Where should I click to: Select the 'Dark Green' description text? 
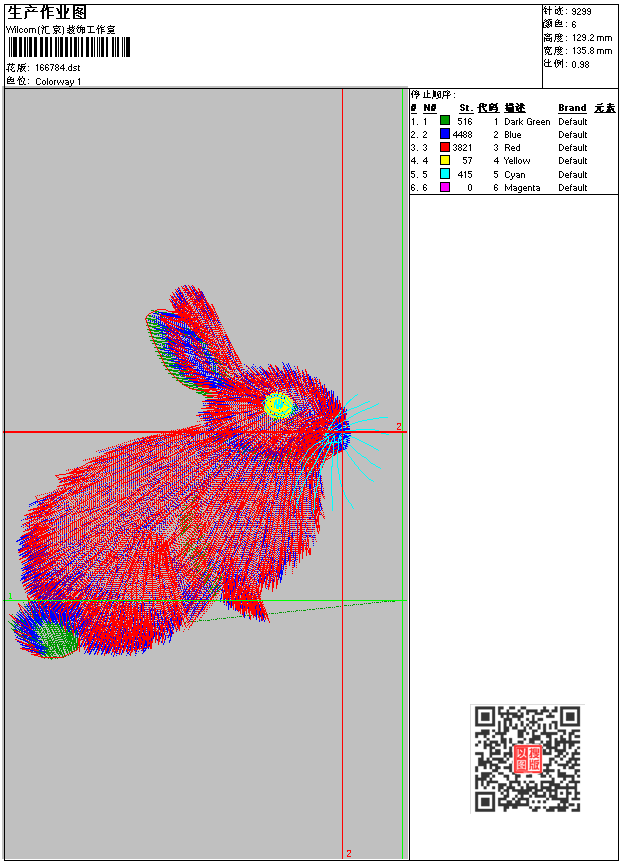point(527,121)
